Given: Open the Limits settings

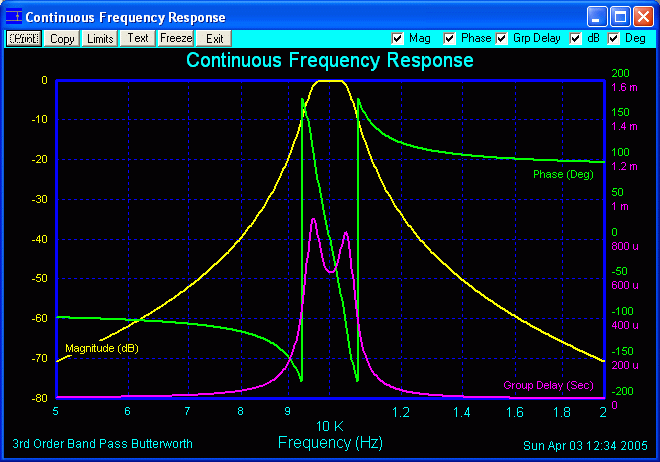Looking at the screenshot, I should click(x=100, y=38).
